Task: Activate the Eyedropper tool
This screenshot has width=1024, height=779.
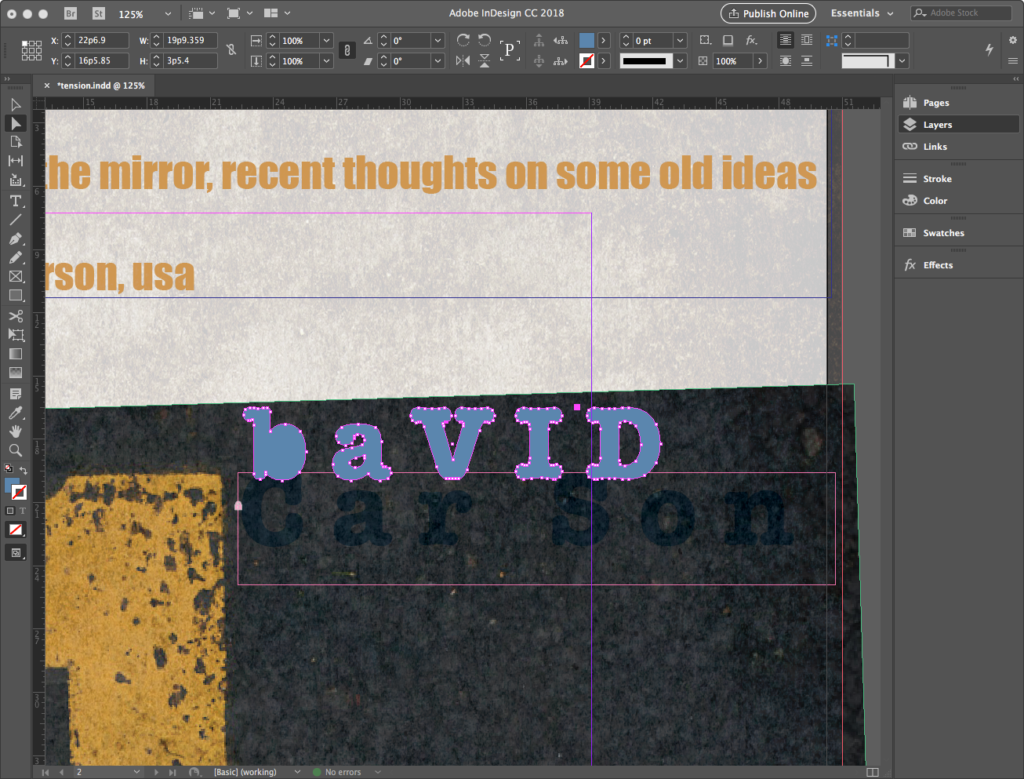Action: [x=16, y=412]
